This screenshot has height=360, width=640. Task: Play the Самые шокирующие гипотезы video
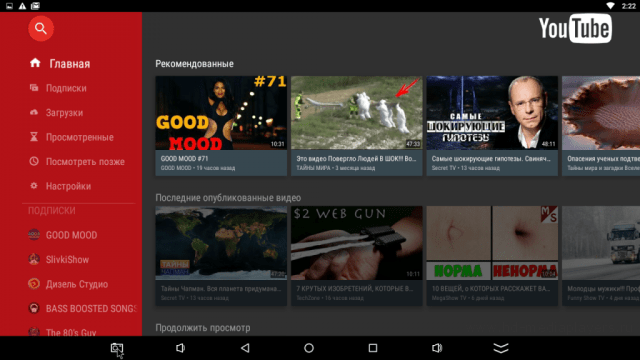point(492,113)
